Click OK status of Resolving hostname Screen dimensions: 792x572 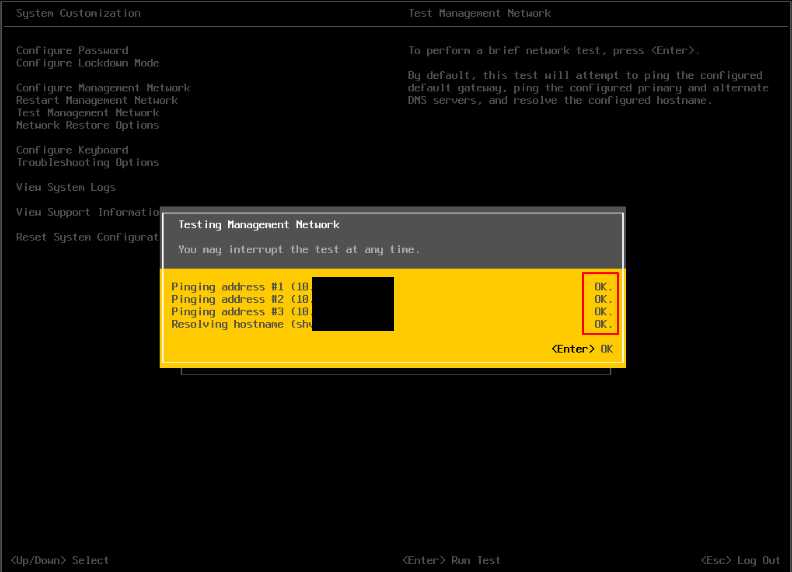603,324
